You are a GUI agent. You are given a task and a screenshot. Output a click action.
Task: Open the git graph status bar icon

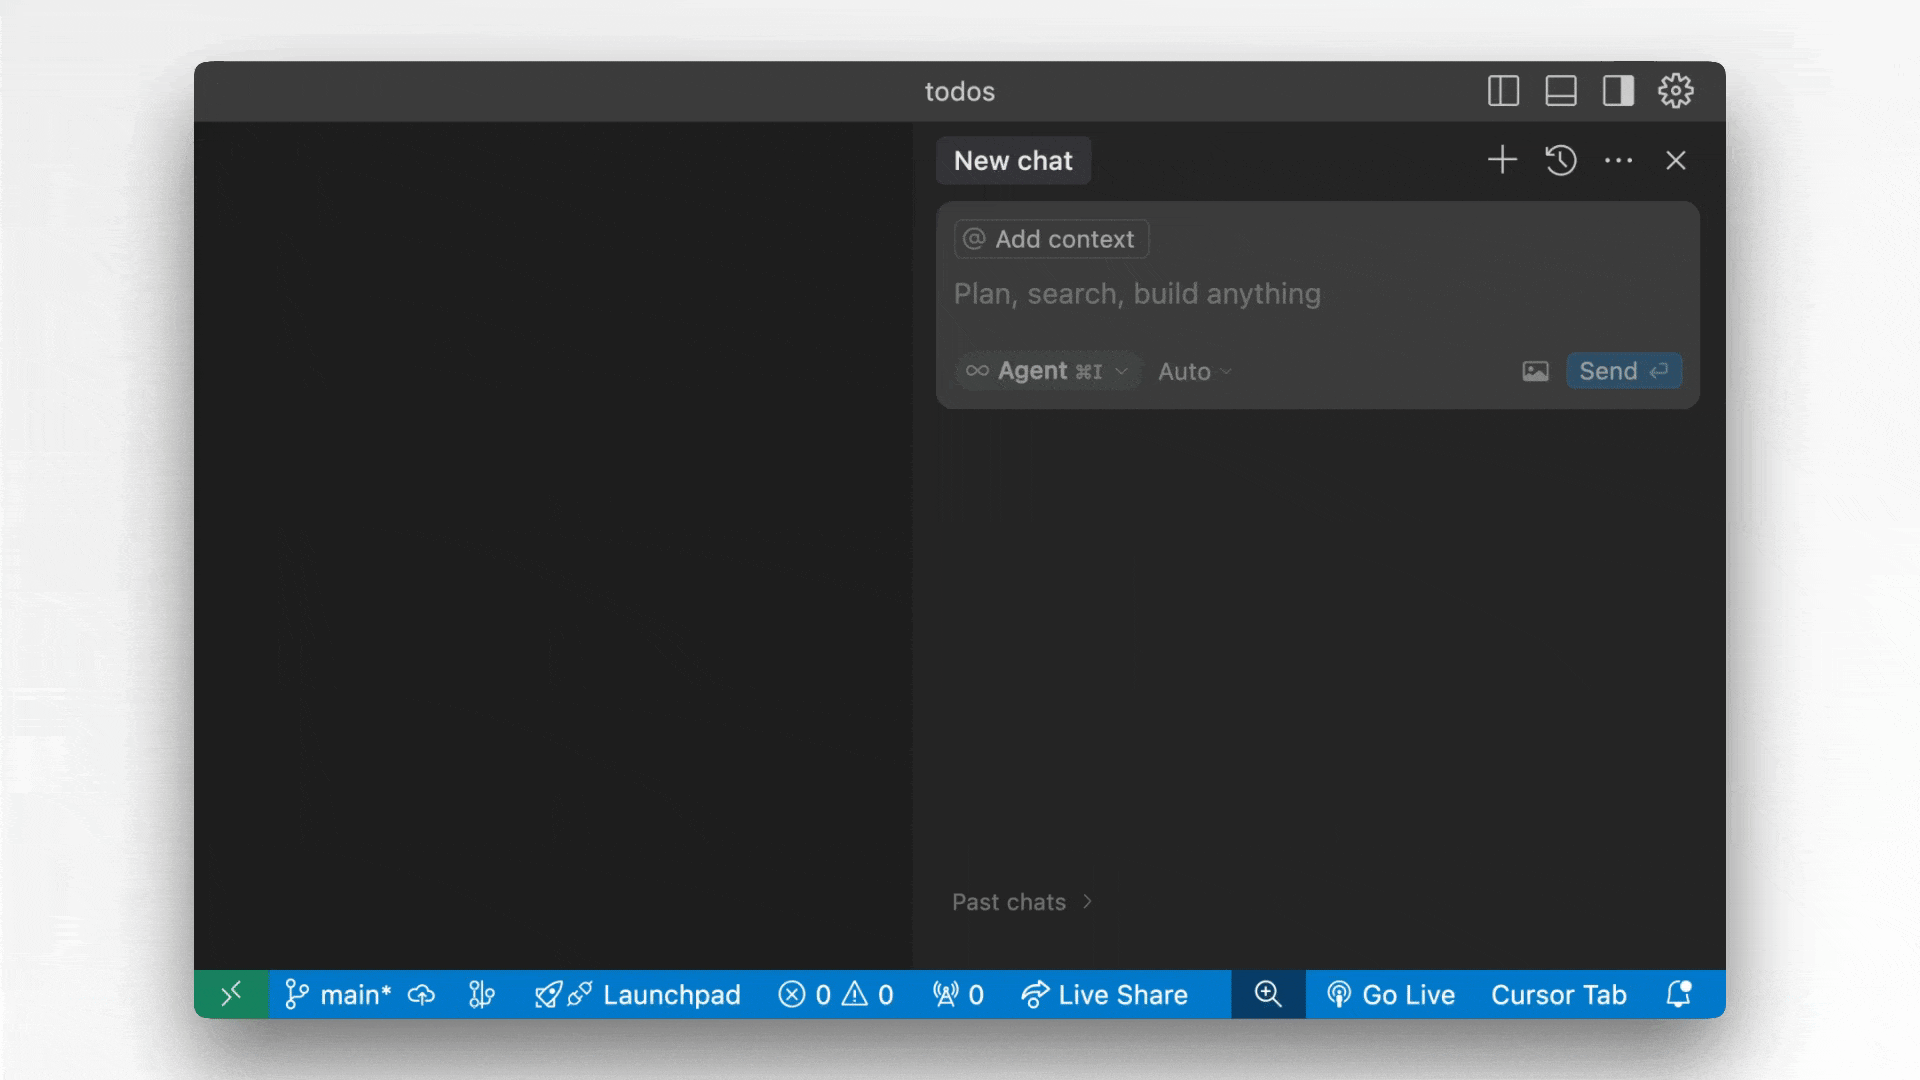(482, 994)
